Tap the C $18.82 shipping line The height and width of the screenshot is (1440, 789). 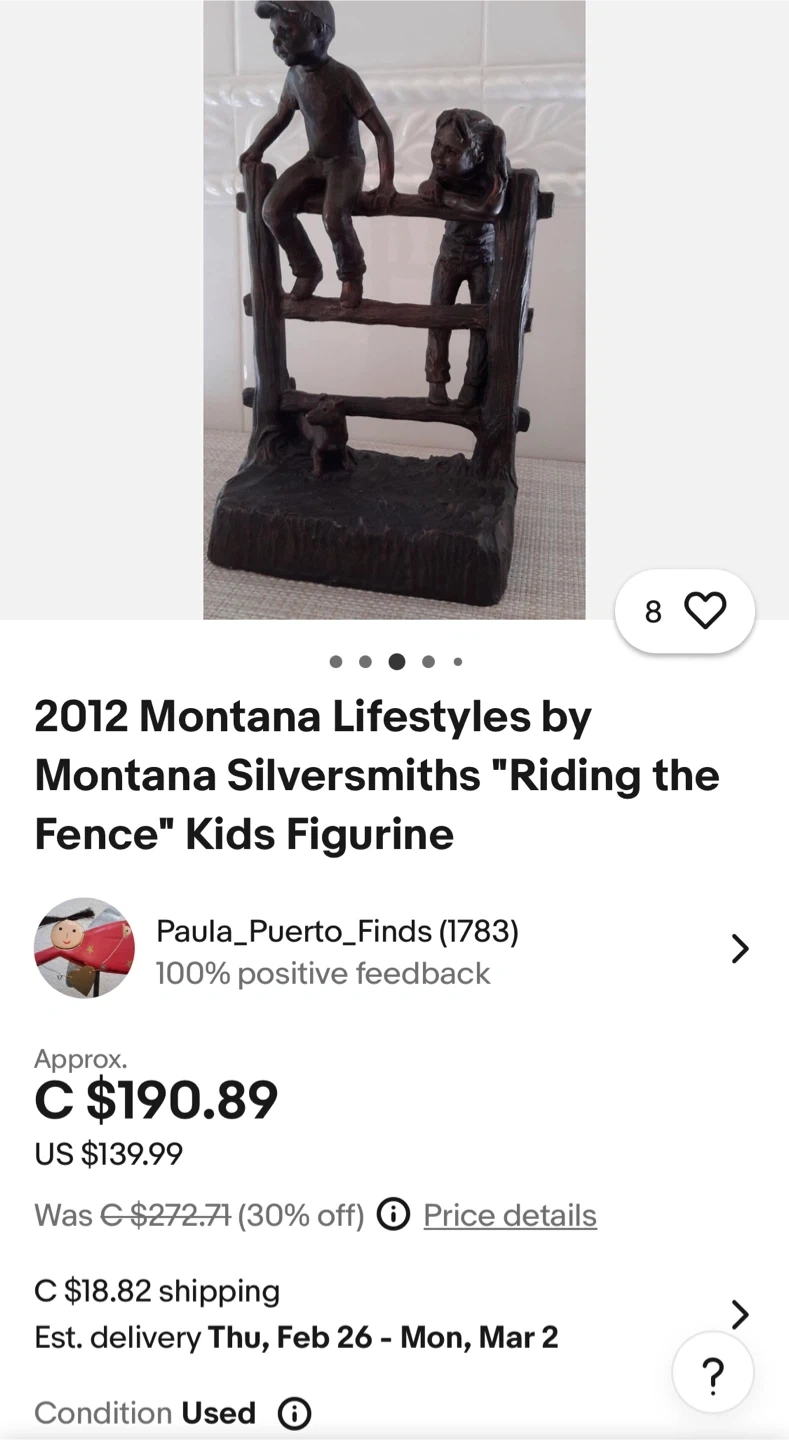[157, 1291]
